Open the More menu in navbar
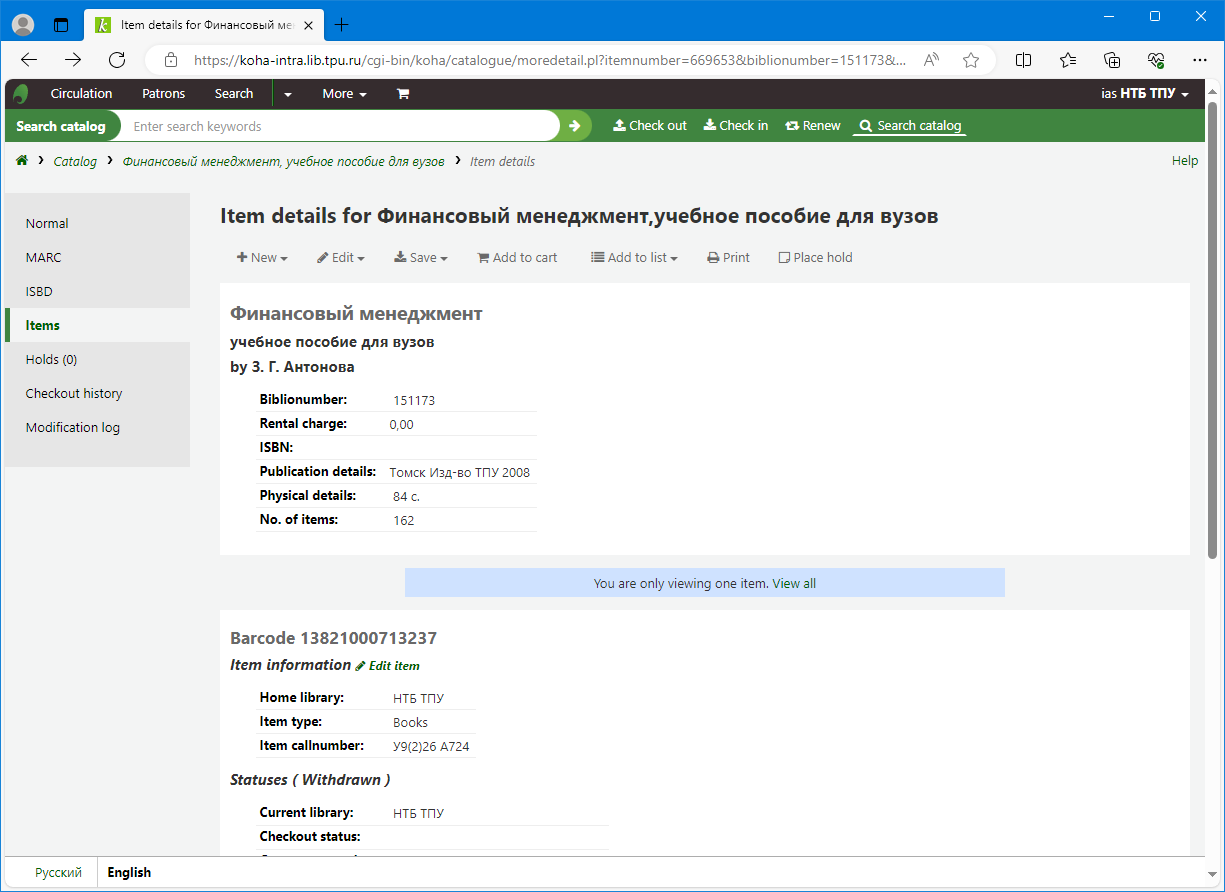The height and width of the screenshot is (892, 1225). coord(344,94)
